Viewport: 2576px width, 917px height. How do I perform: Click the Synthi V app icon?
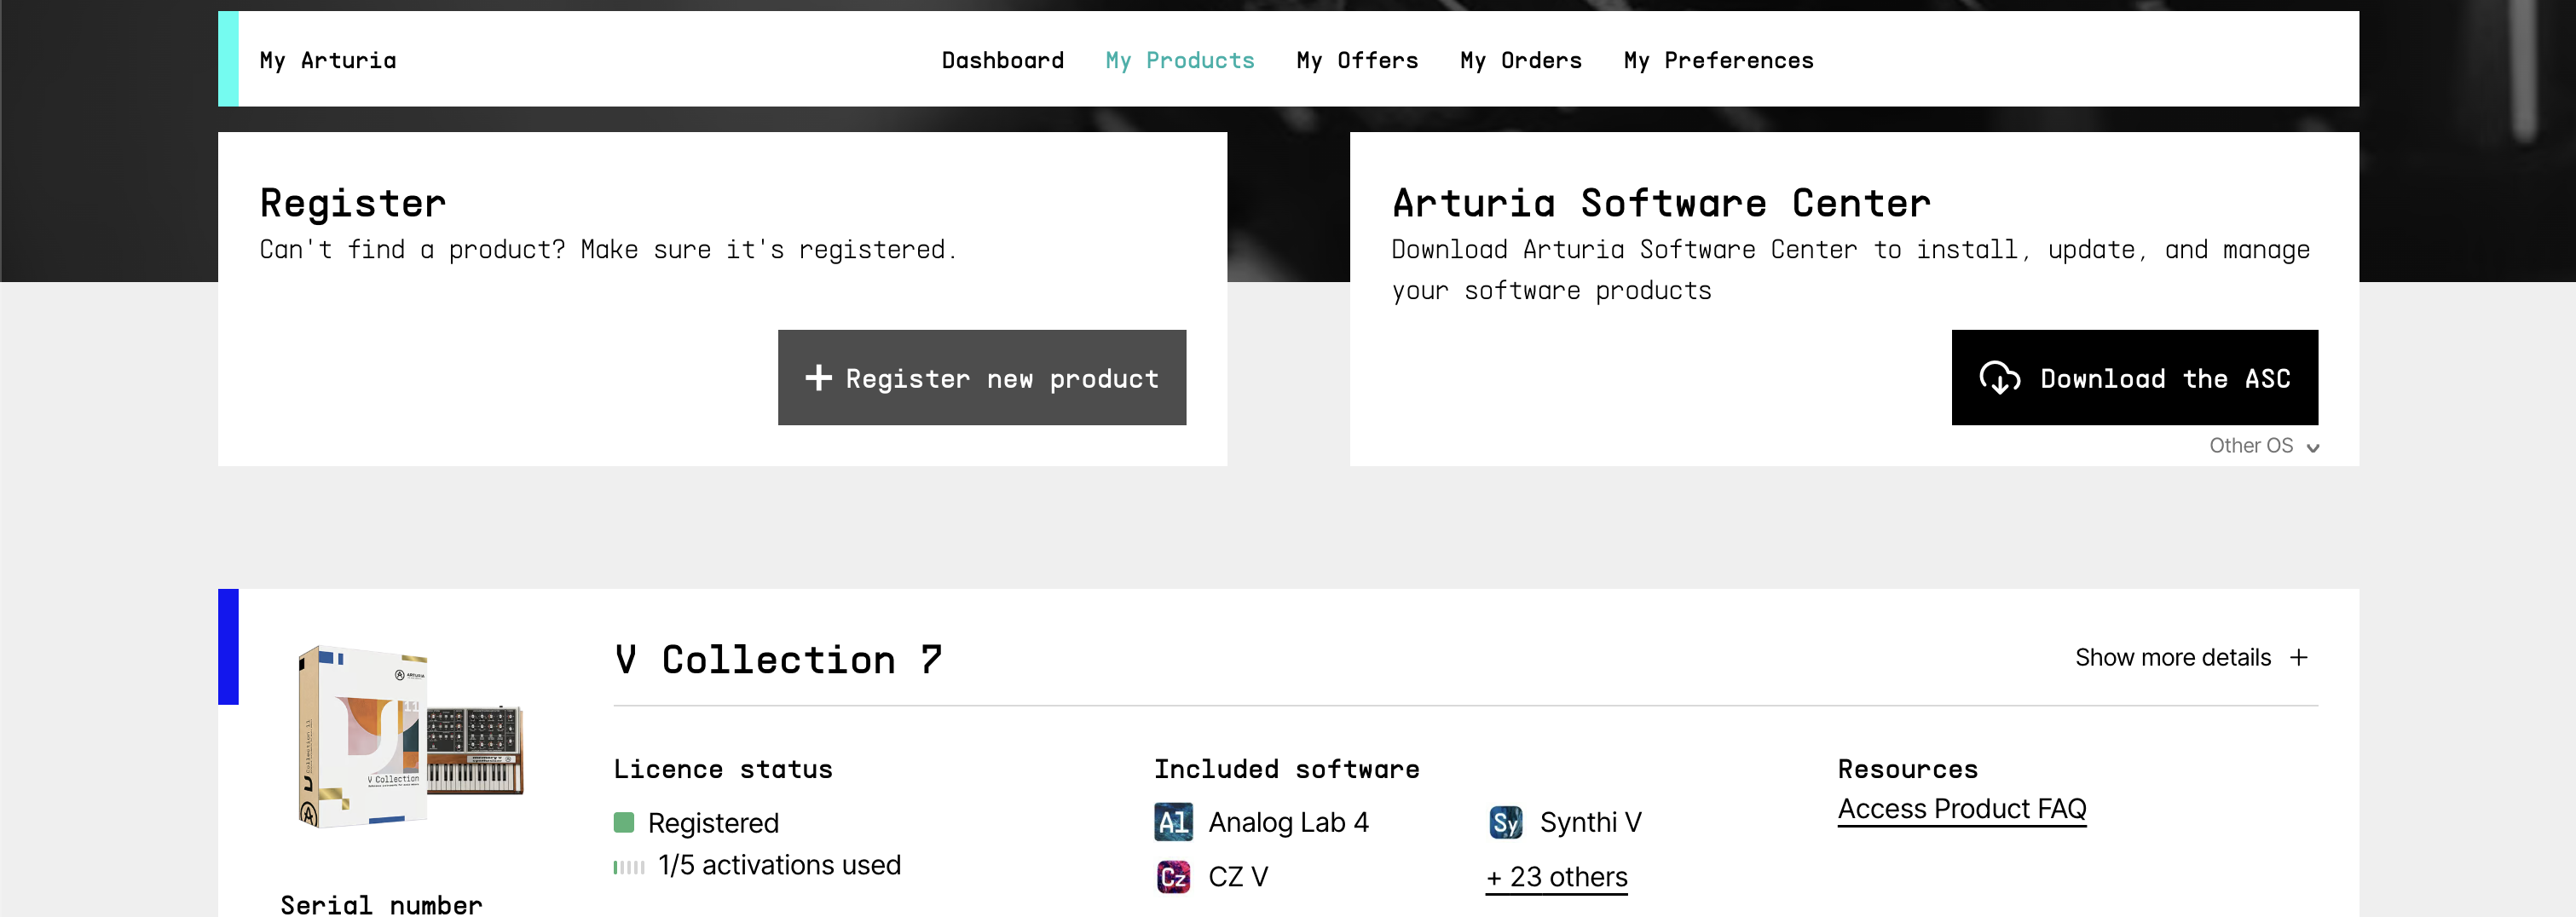(1506, 822)
